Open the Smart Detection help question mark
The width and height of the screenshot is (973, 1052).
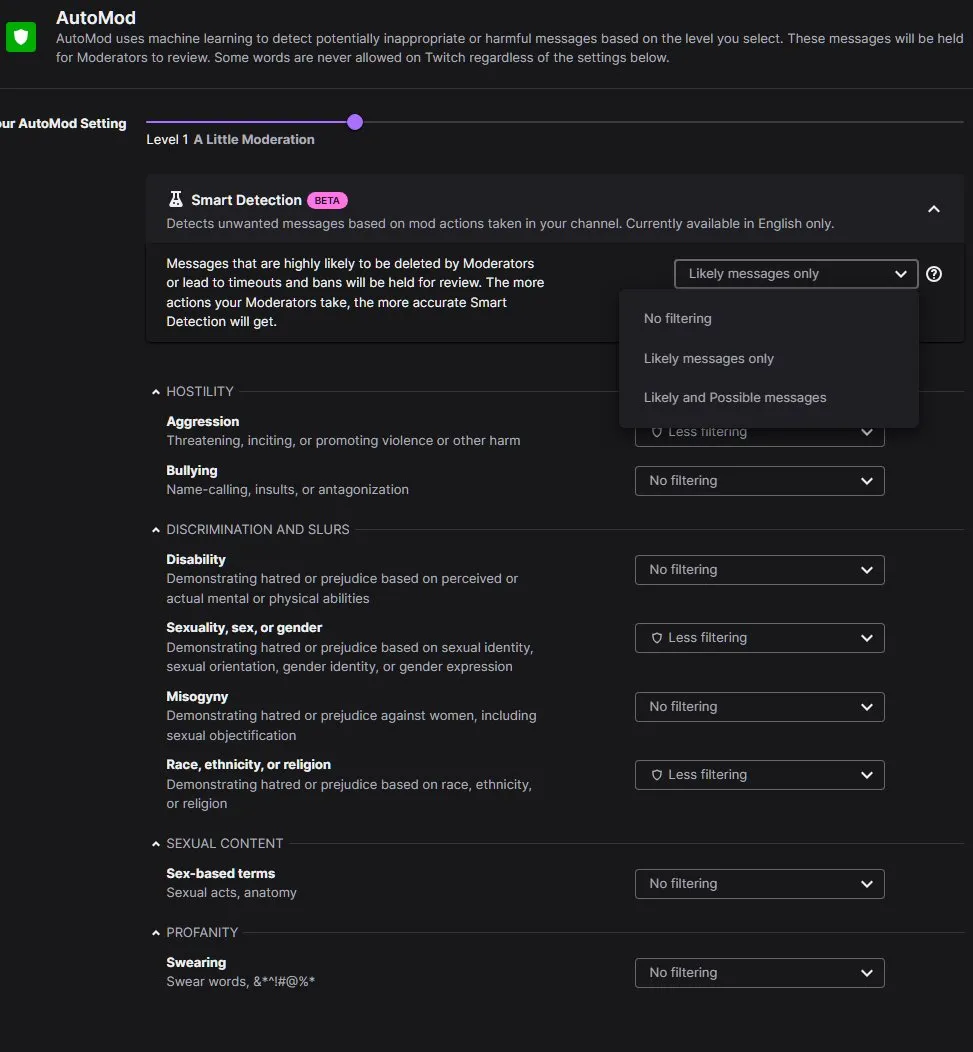[x=933, y=274]
